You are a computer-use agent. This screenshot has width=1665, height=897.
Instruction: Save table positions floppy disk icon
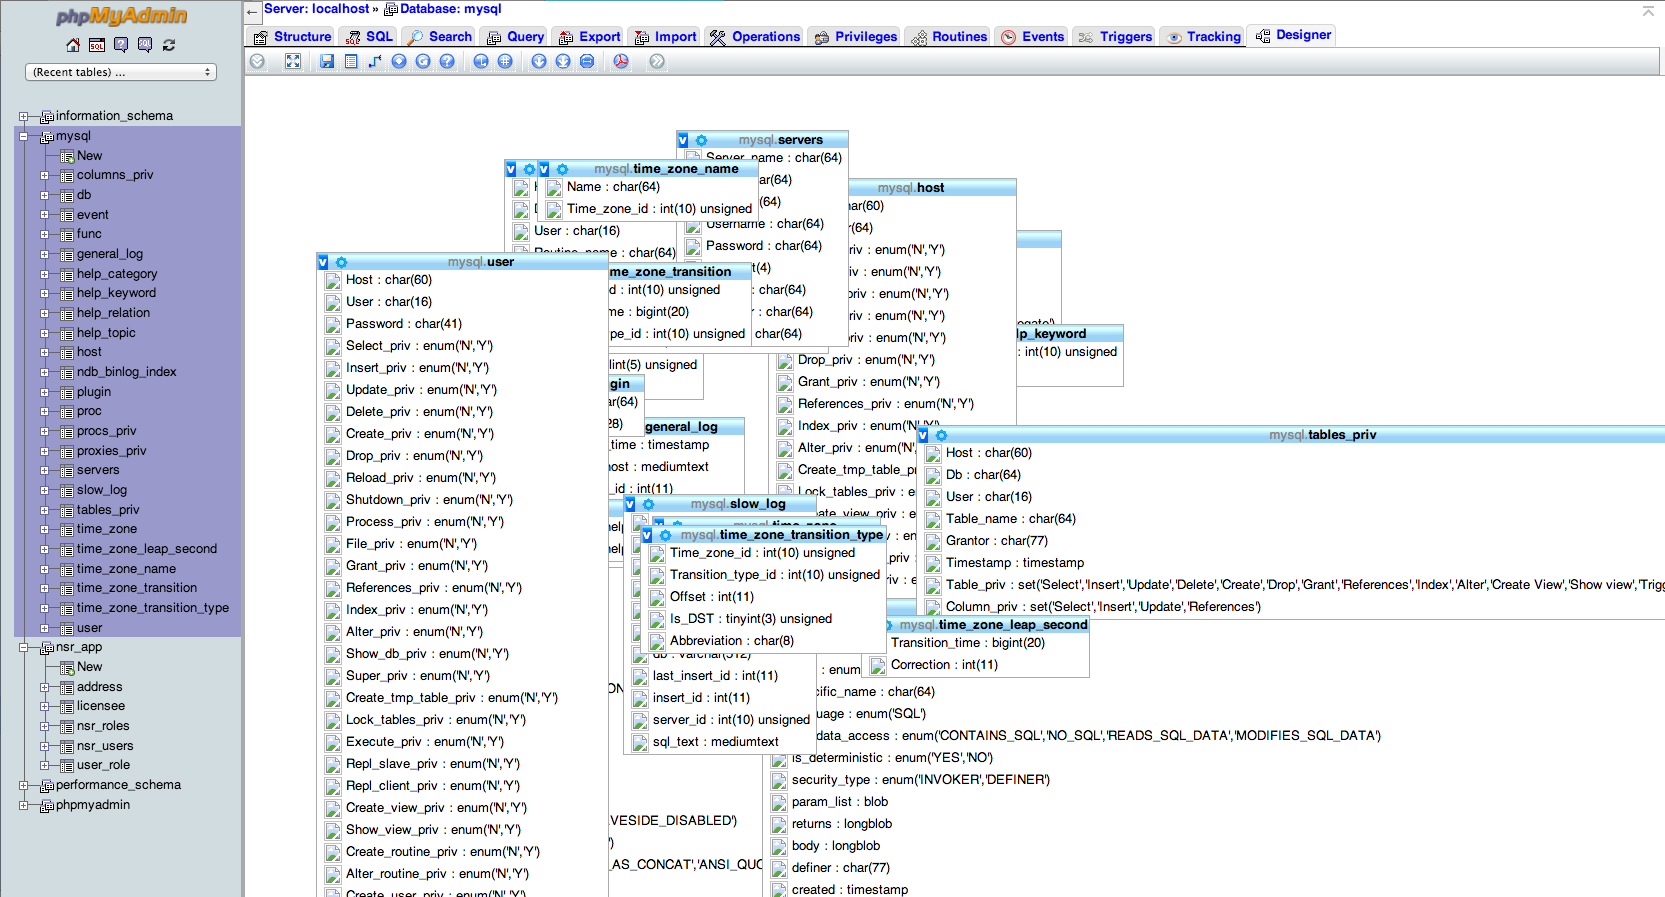point(327,61)
